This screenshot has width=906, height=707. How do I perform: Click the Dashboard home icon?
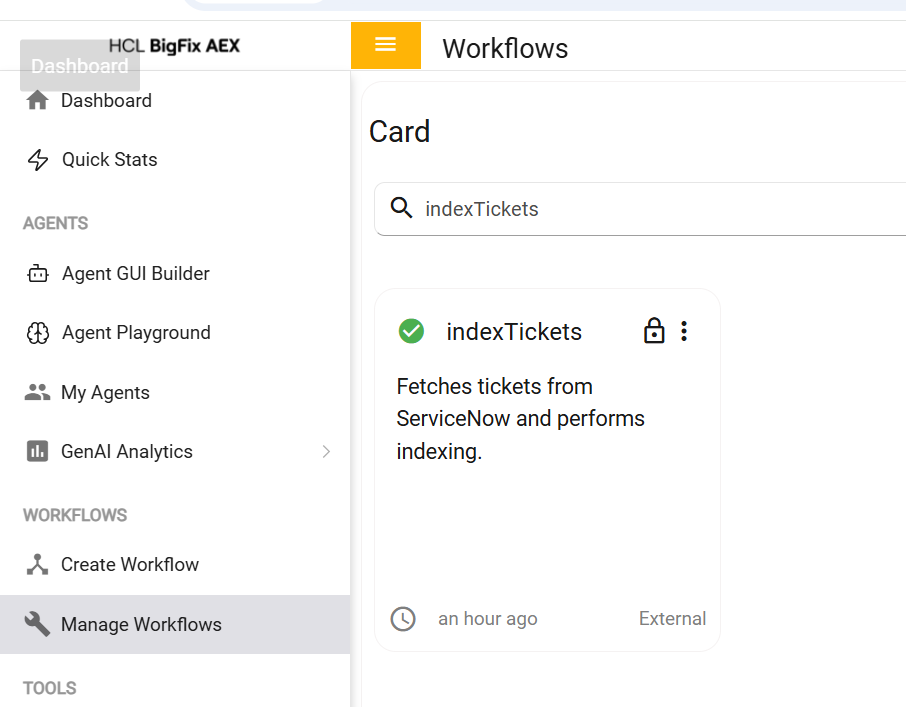click(x=37, y=101)
